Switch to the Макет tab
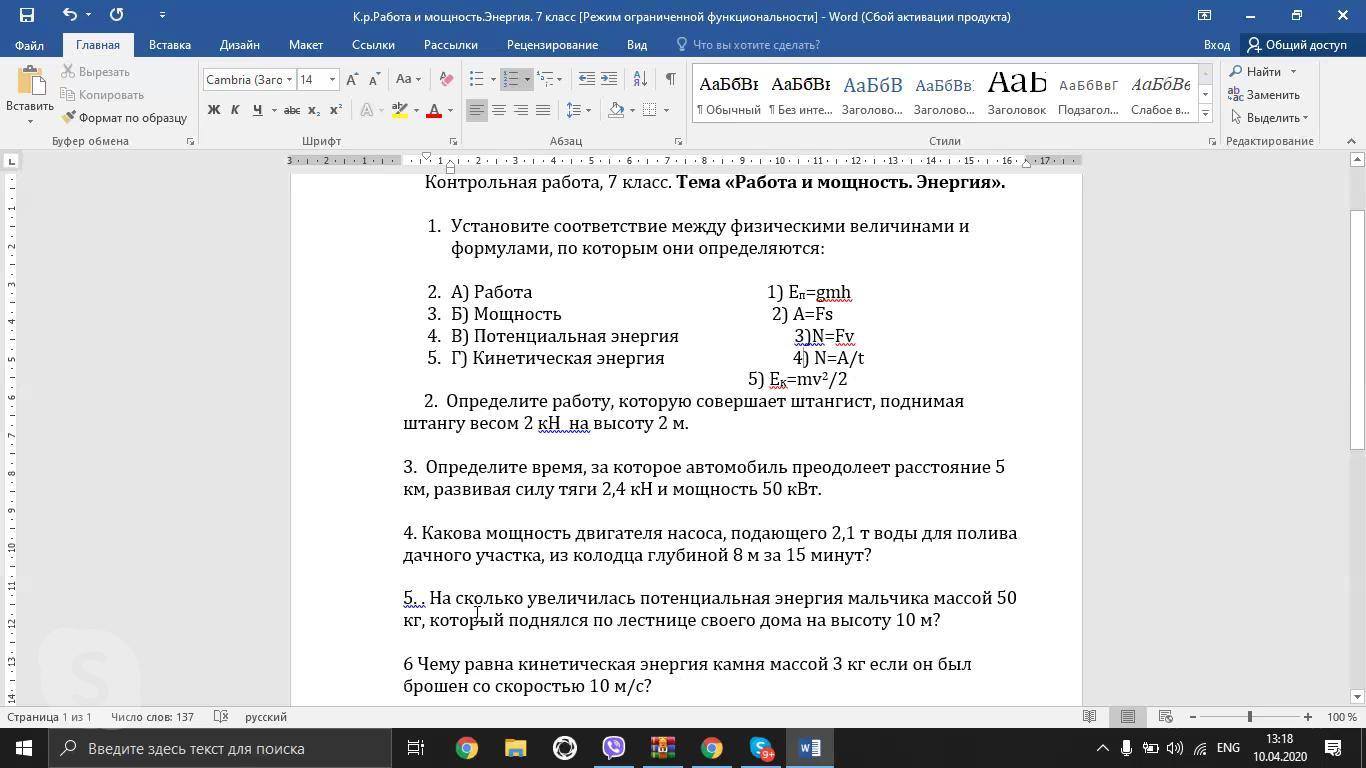The width and height of the screenshot is (1366, 768). [x=306, y=44]
